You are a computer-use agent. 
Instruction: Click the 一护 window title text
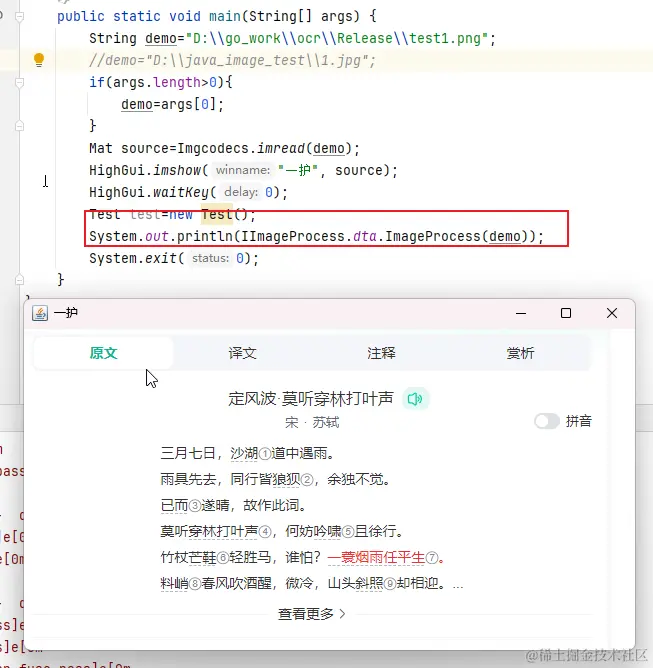point(66,313)
